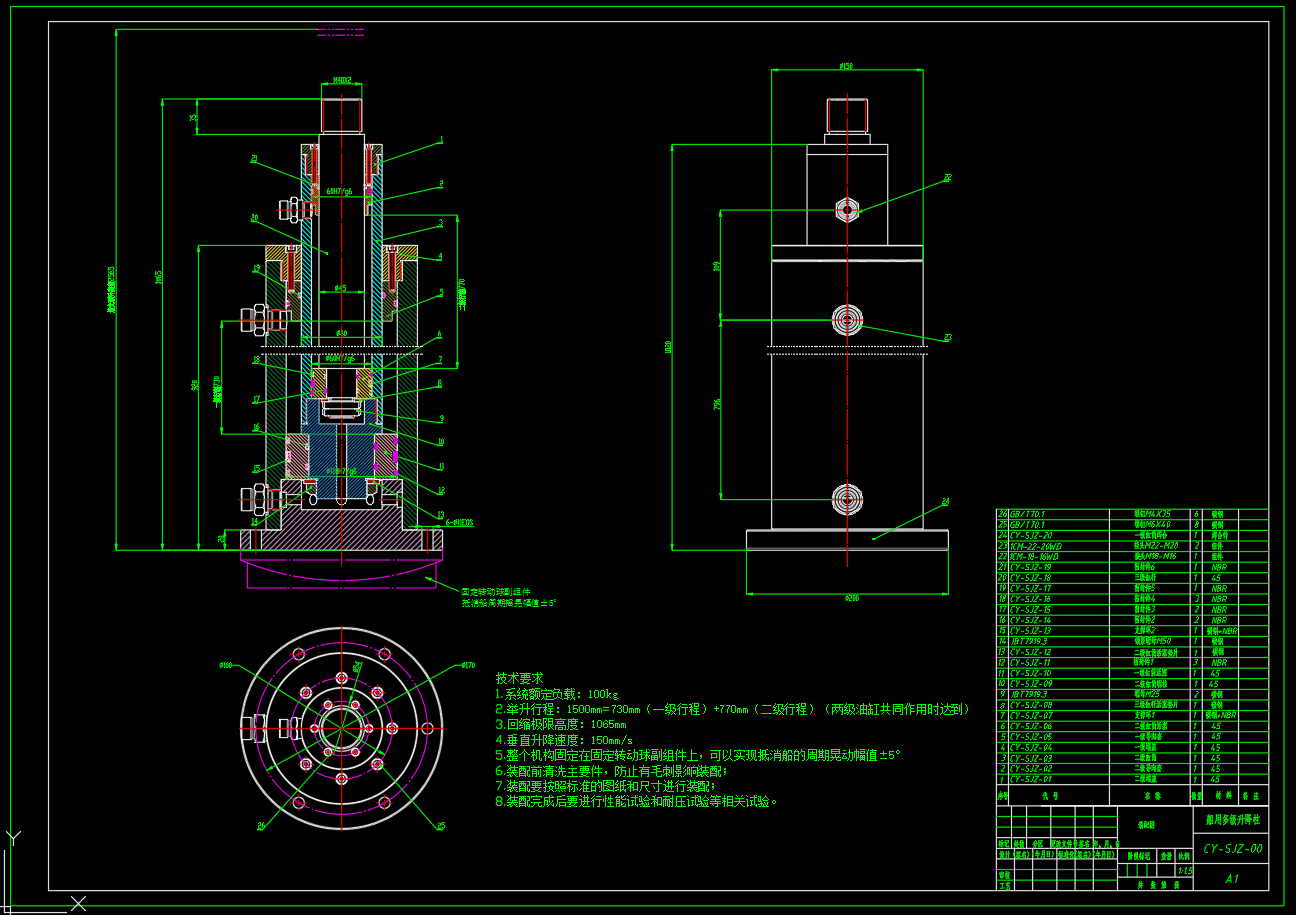Click the M40x2 thread dimension at top
Screen dimensions: 1296x915
tap(343, 78)
